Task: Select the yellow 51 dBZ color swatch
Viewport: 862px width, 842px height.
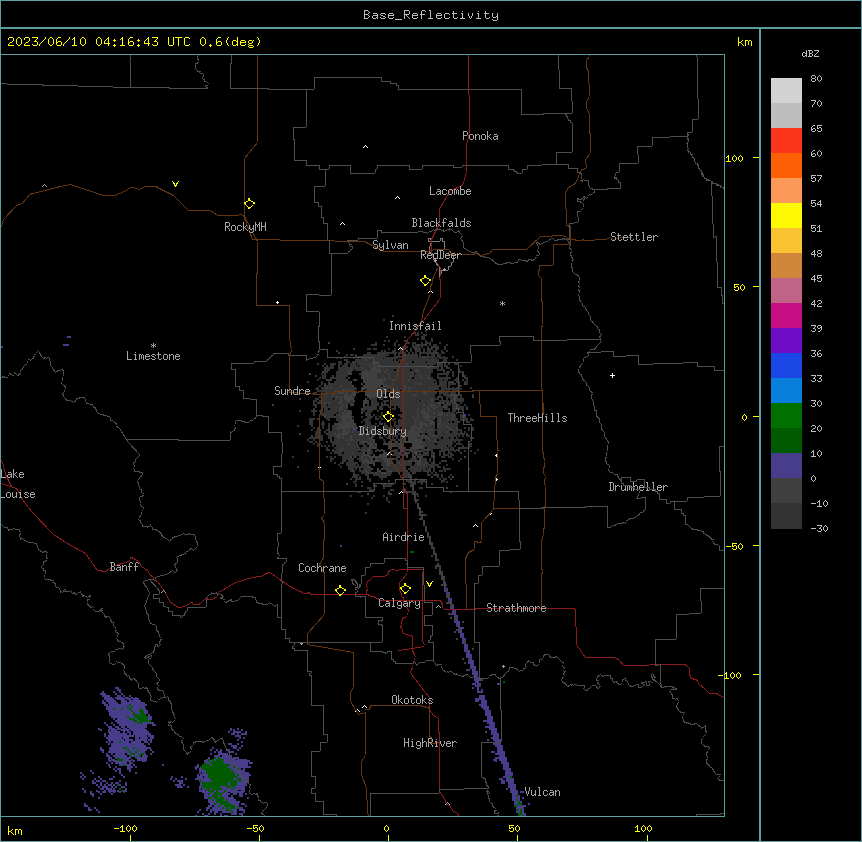Action: 786,215
